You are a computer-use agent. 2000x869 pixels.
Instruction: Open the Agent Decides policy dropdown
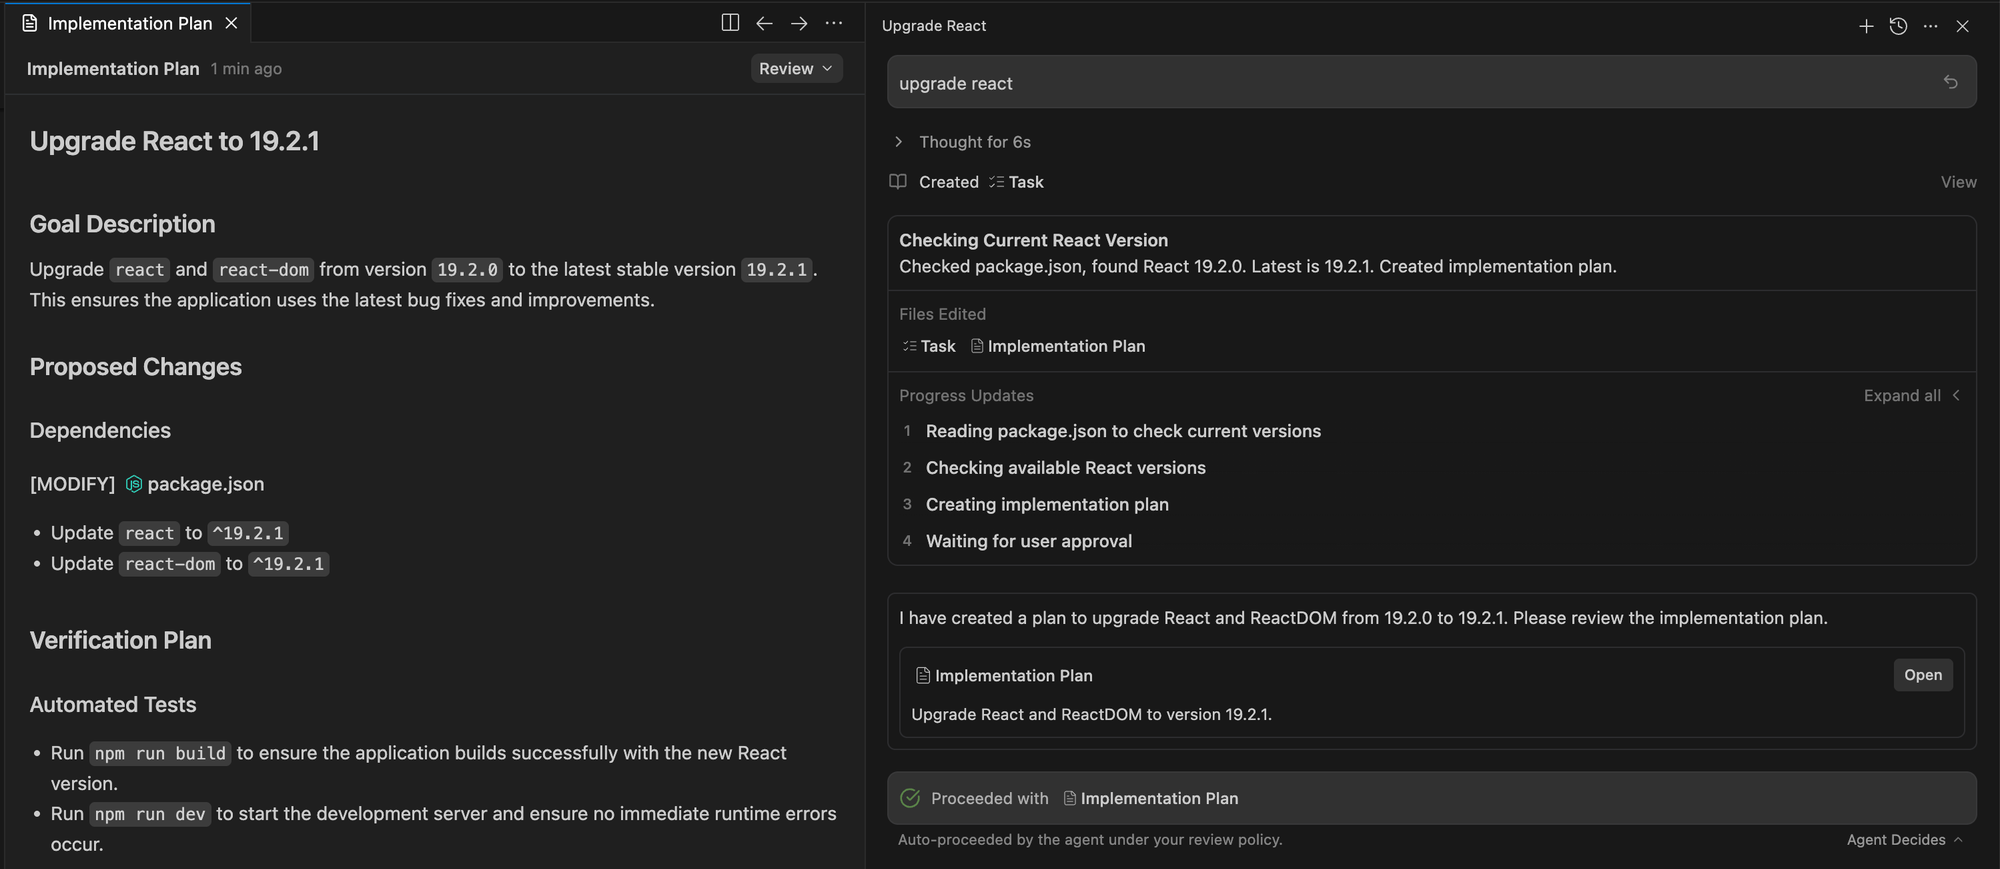[1903, 840]
